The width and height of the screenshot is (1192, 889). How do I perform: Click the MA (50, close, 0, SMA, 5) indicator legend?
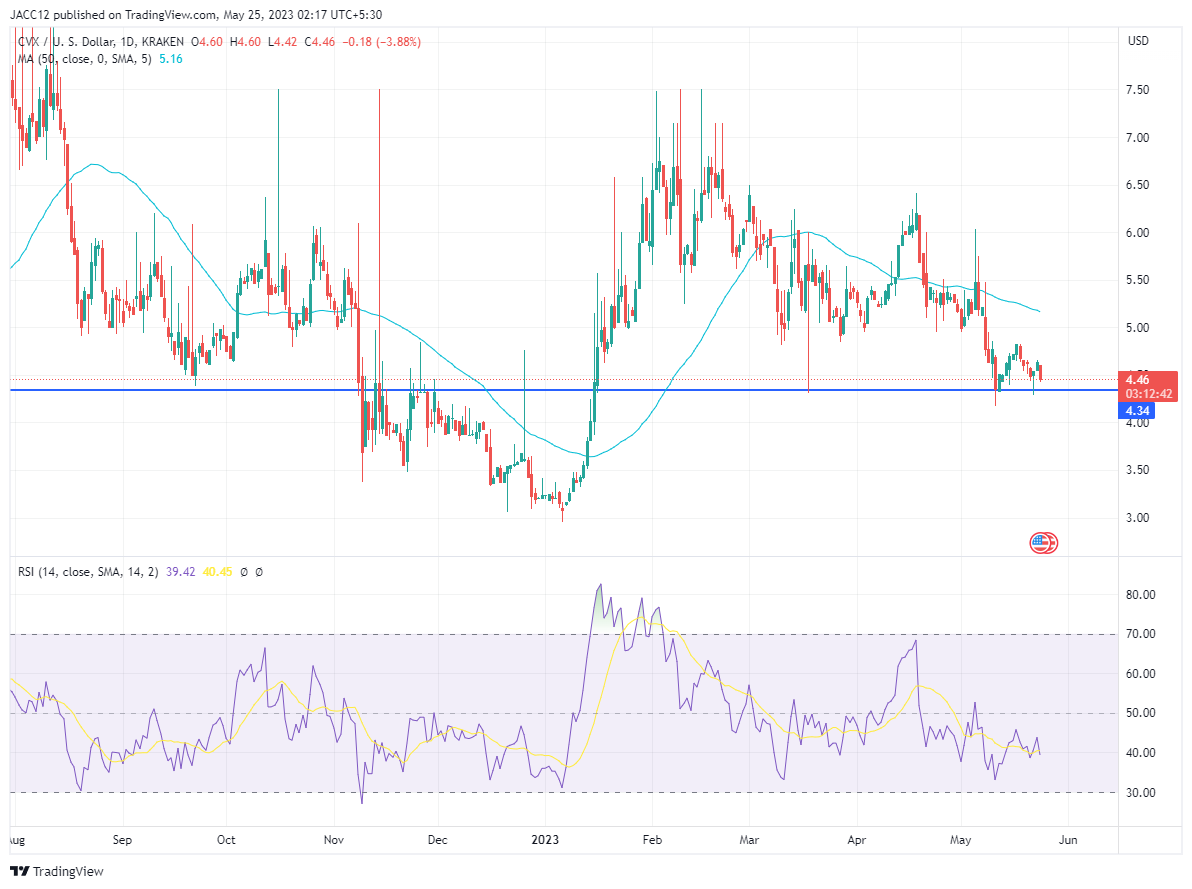[x=84, y=59]
